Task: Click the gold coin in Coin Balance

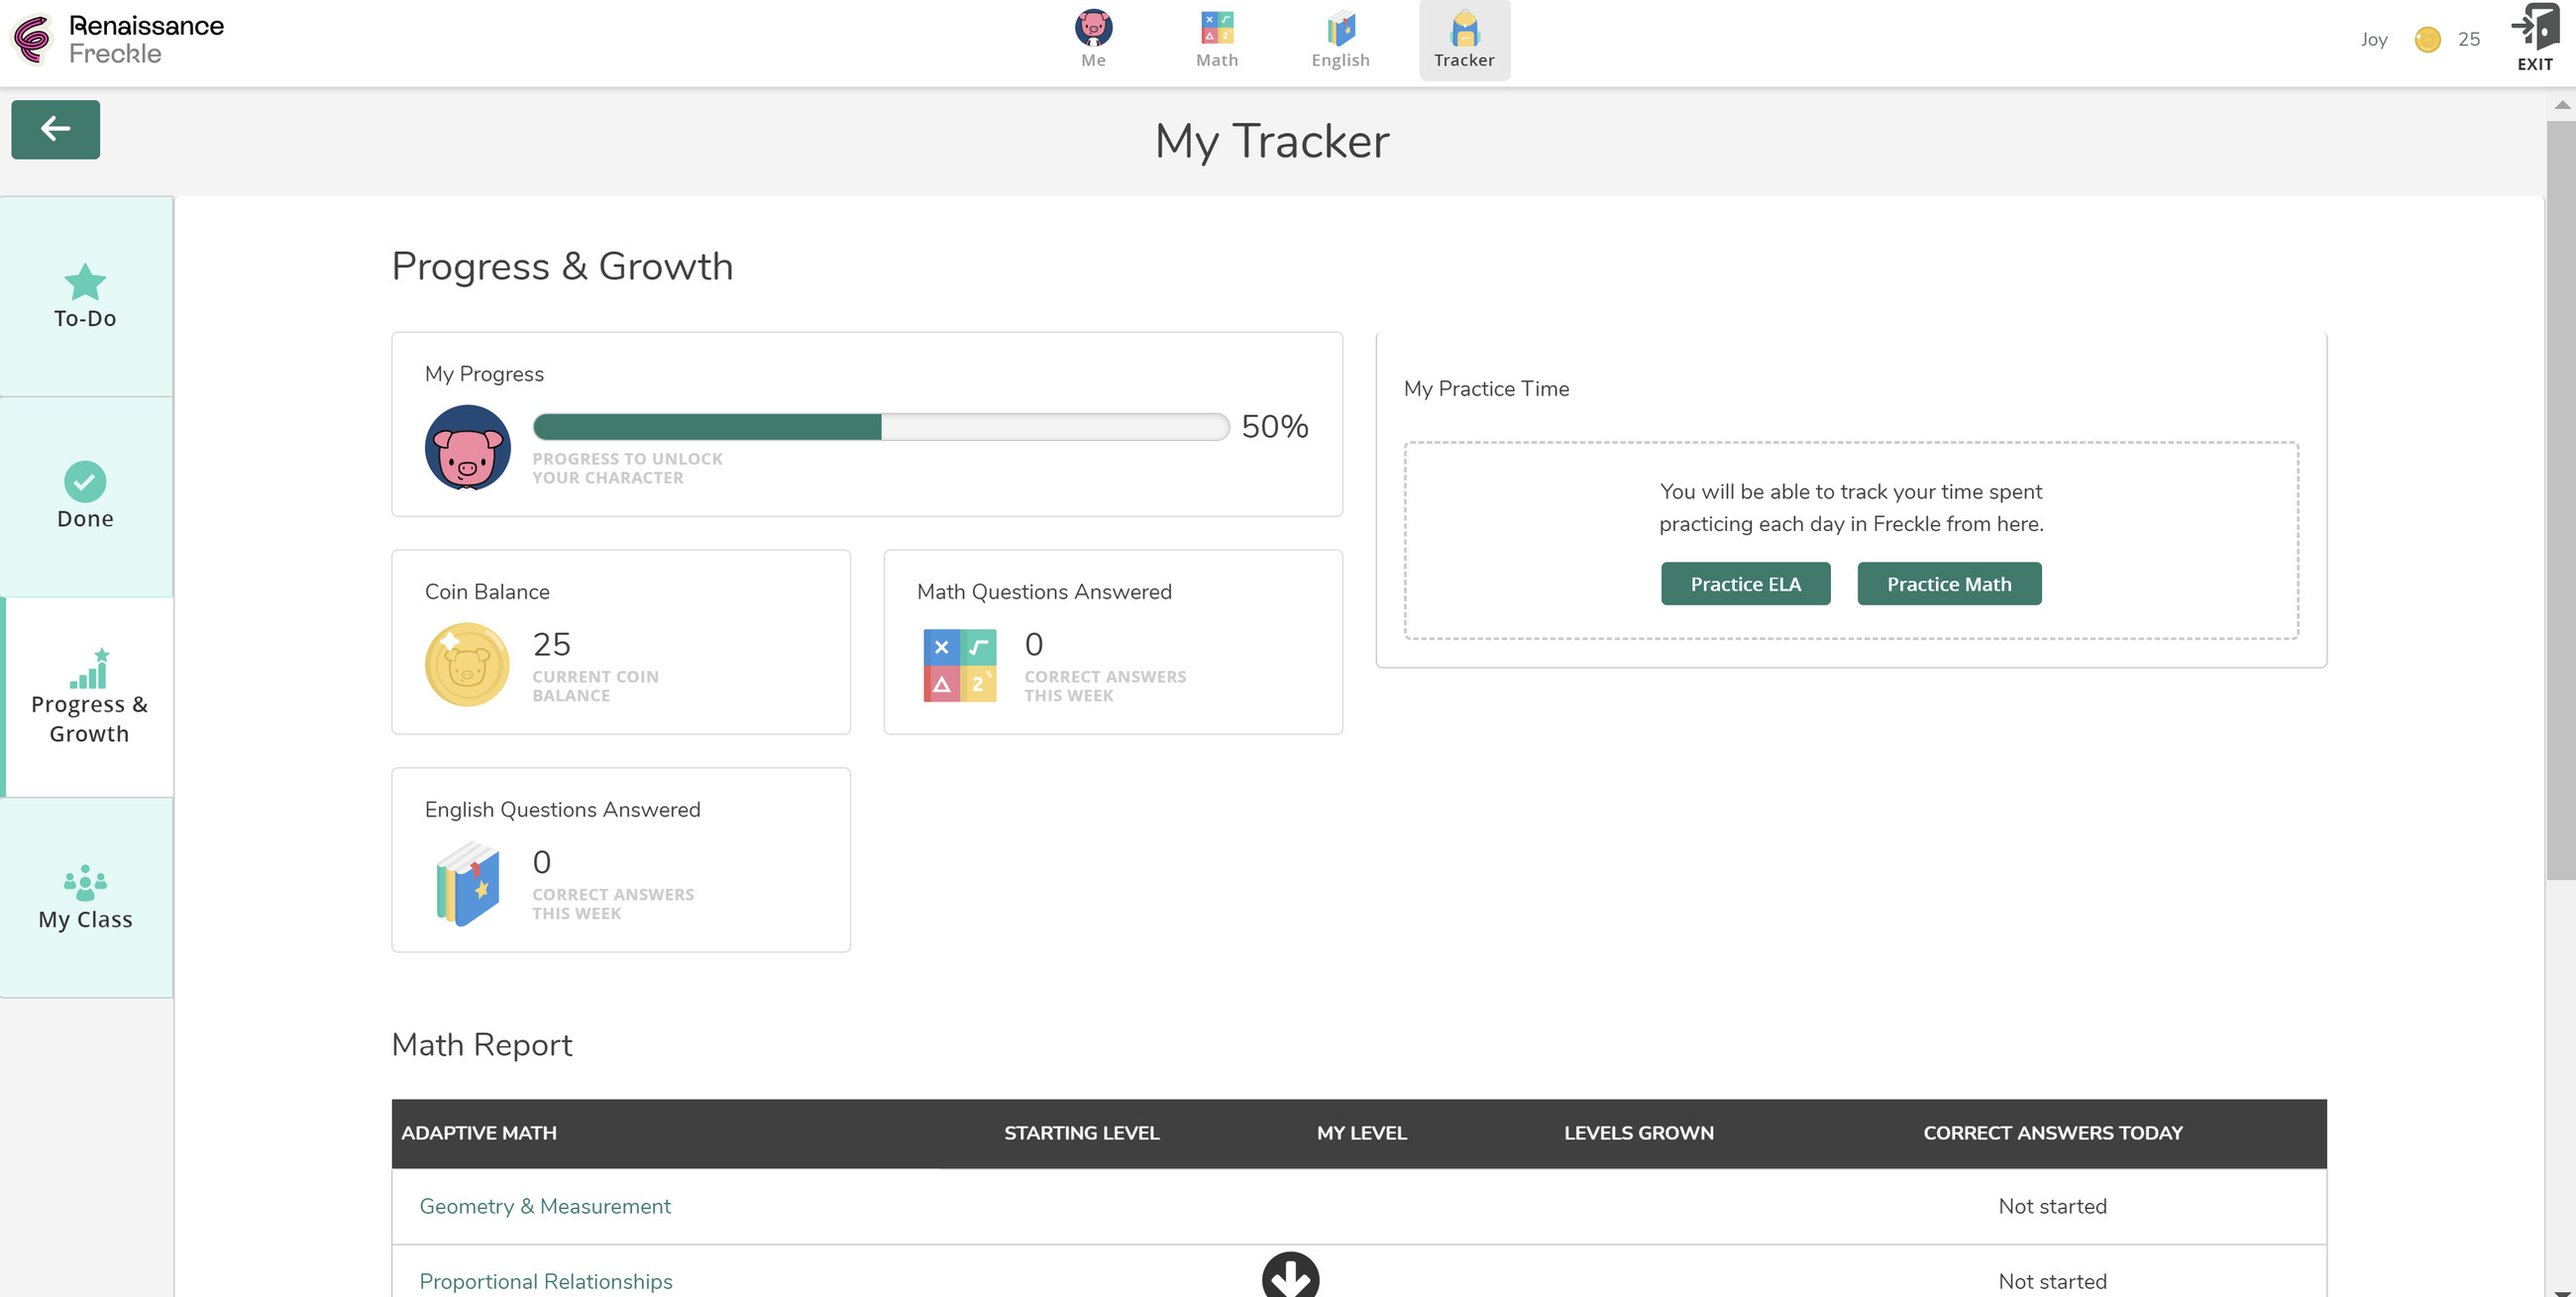Action: [467, 664]
